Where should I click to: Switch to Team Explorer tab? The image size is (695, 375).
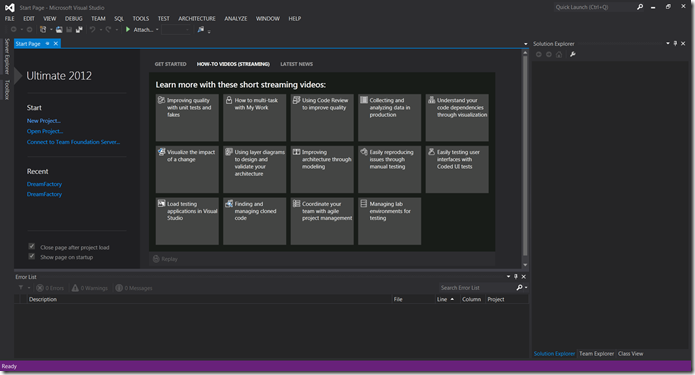(x=596, y=354)
